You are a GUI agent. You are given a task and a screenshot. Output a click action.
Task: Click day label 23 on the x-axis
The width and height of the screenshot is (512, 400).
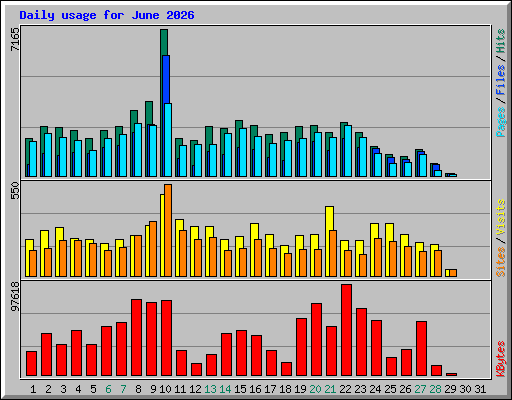point(360,389)
